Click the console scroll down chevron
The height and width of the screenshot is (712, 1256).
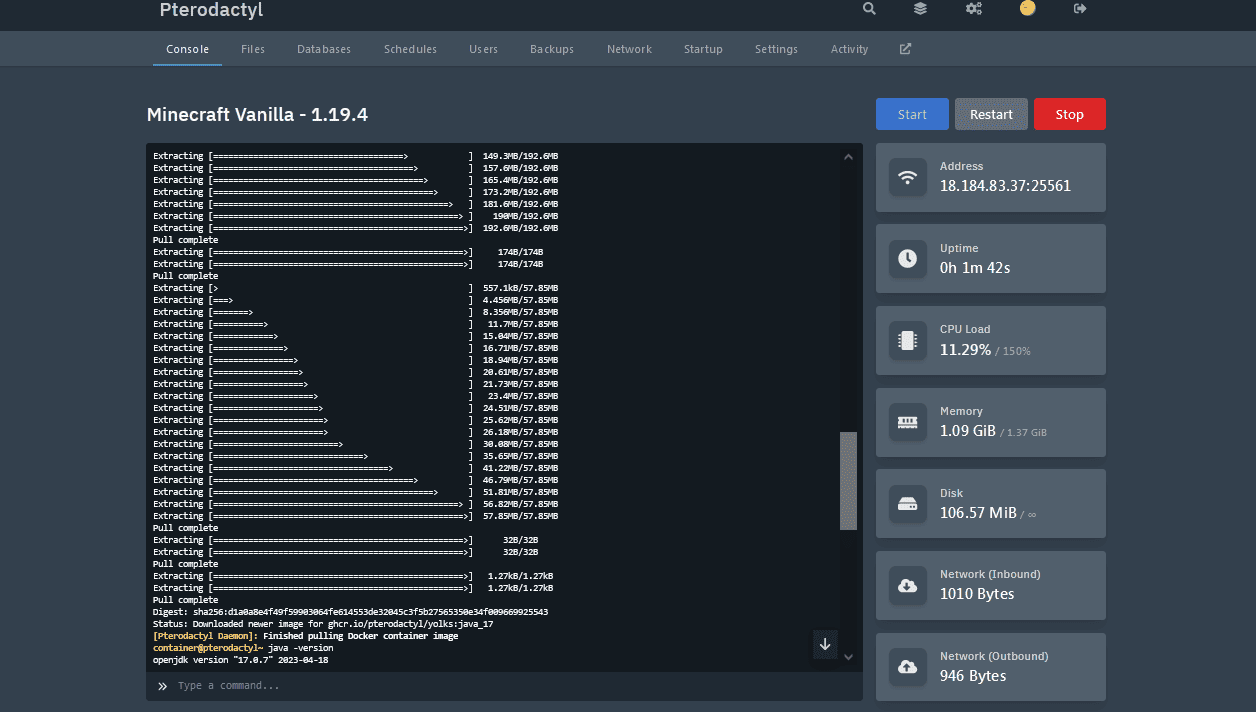[848, 657]
